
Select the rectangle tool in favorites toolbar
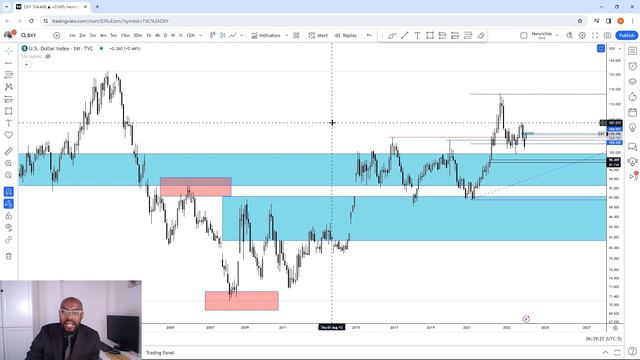coord(430,36)
